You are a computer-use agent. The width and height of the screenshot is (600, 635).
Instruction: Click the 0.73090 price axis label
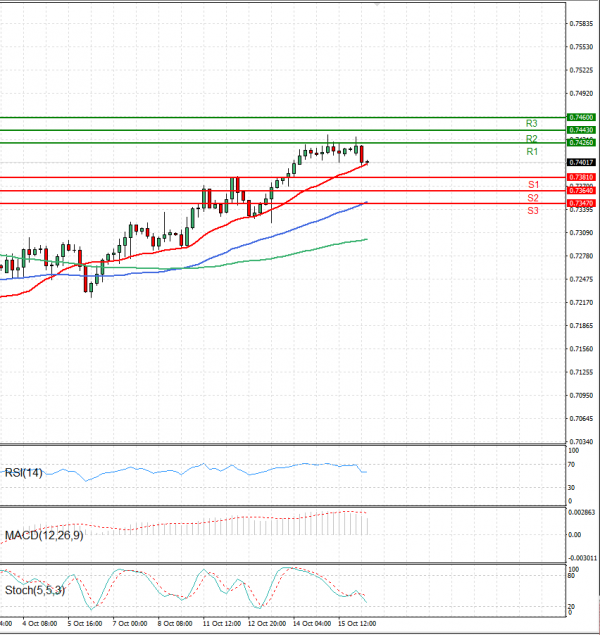point(581,233)
